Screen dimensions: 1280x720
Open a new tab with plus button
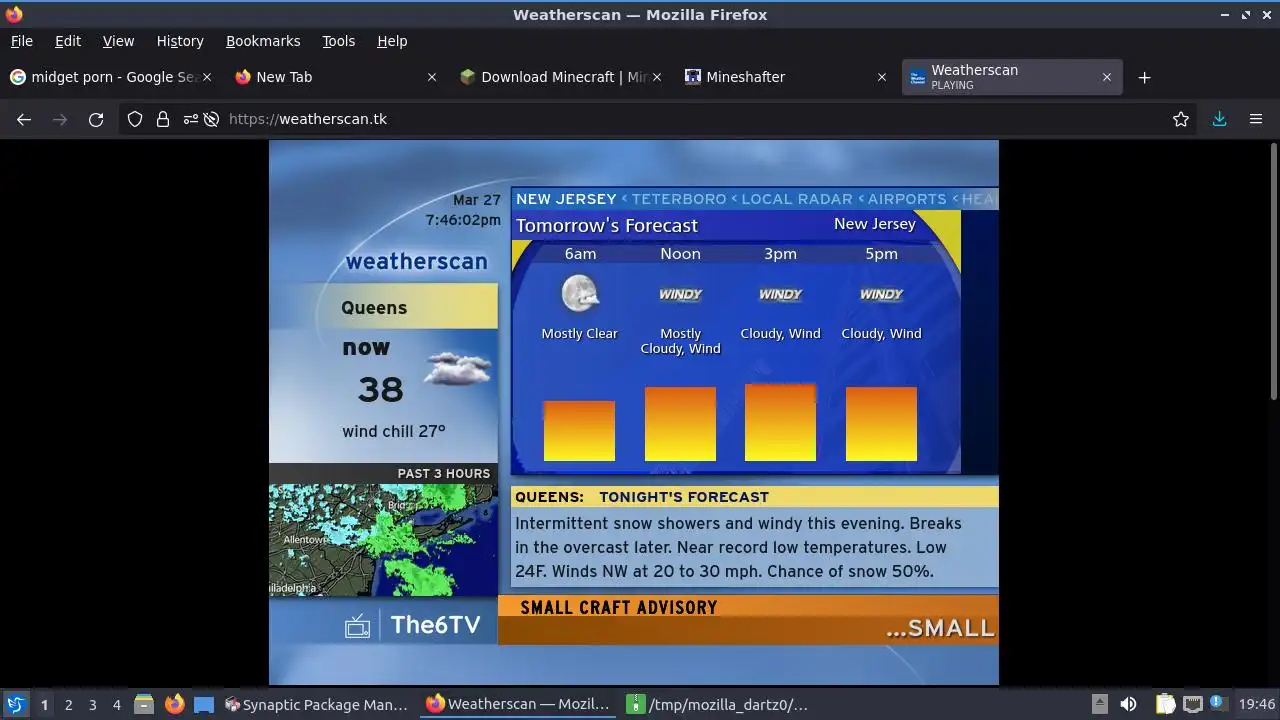click(x=1144, y=77)
